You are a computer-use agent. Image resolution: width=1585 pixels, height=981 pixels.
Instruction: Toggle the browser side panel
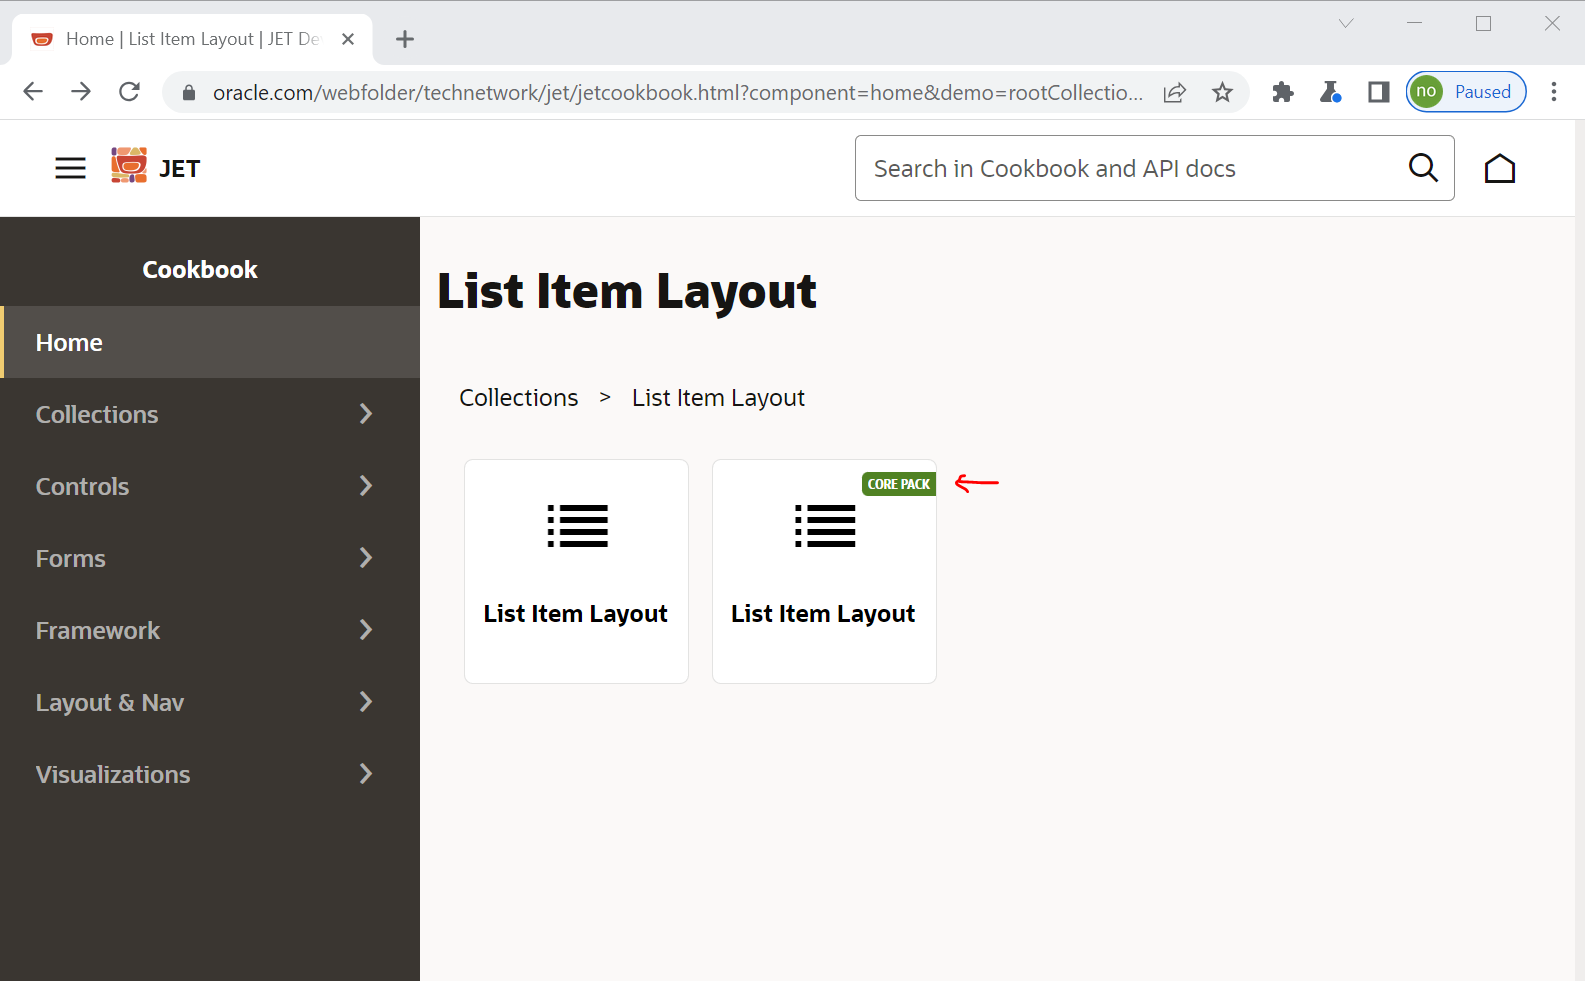click(1378, 93)
